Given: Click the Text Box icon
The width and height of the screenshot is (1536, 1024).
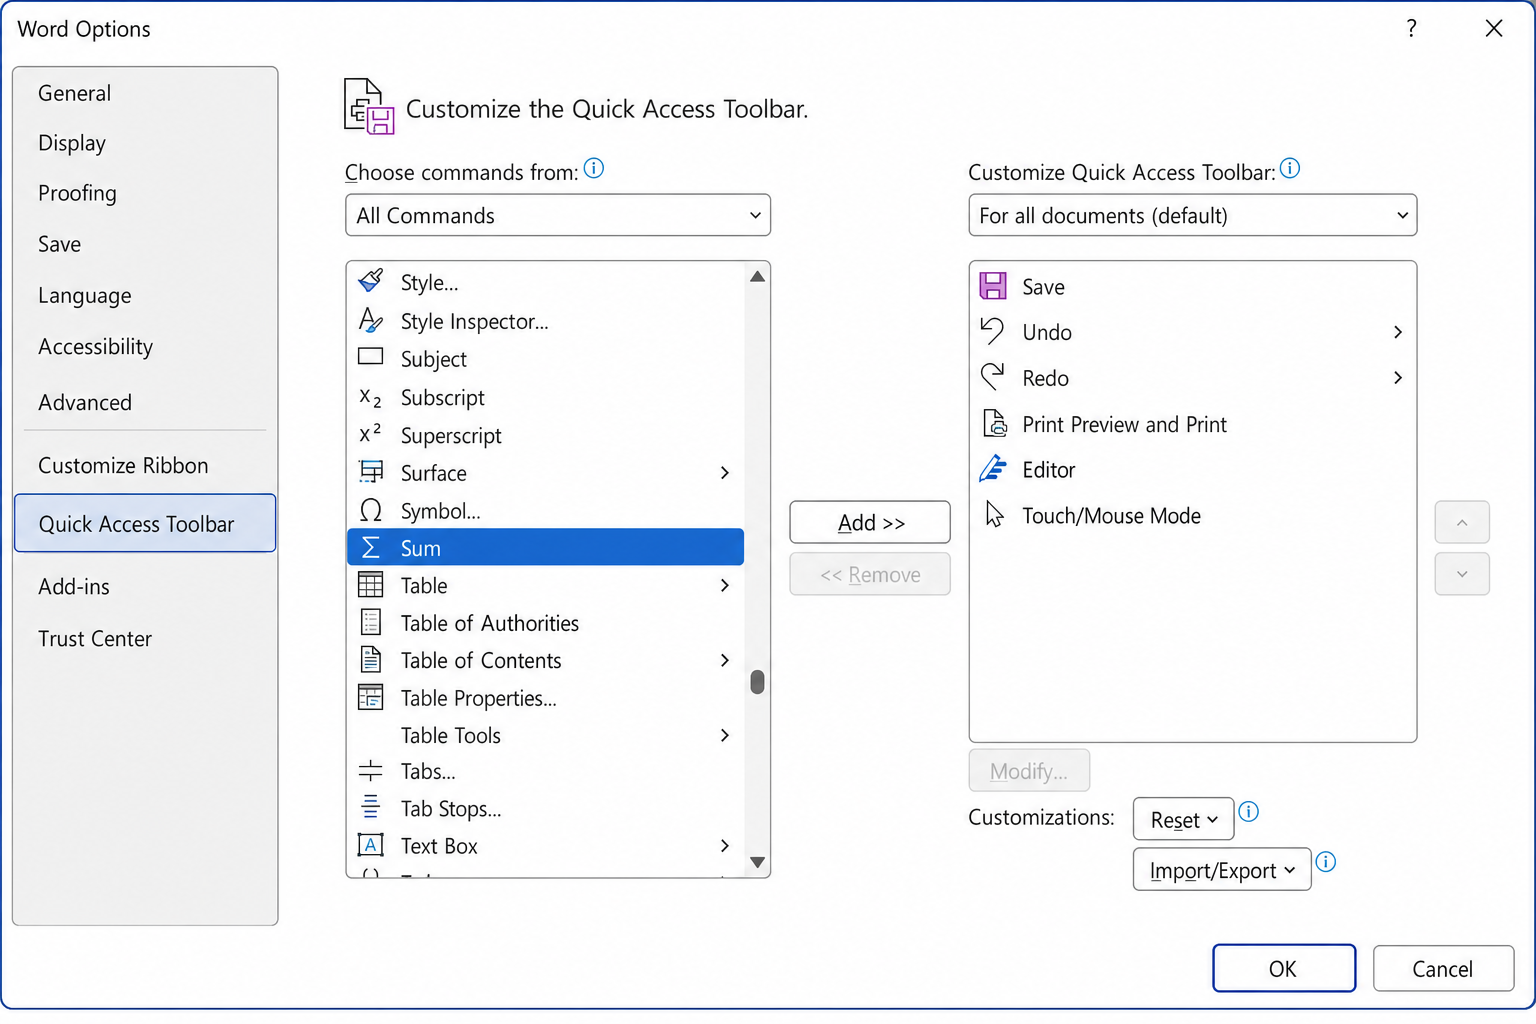Looking at the screenshot, I should click(x=371, y=845).
